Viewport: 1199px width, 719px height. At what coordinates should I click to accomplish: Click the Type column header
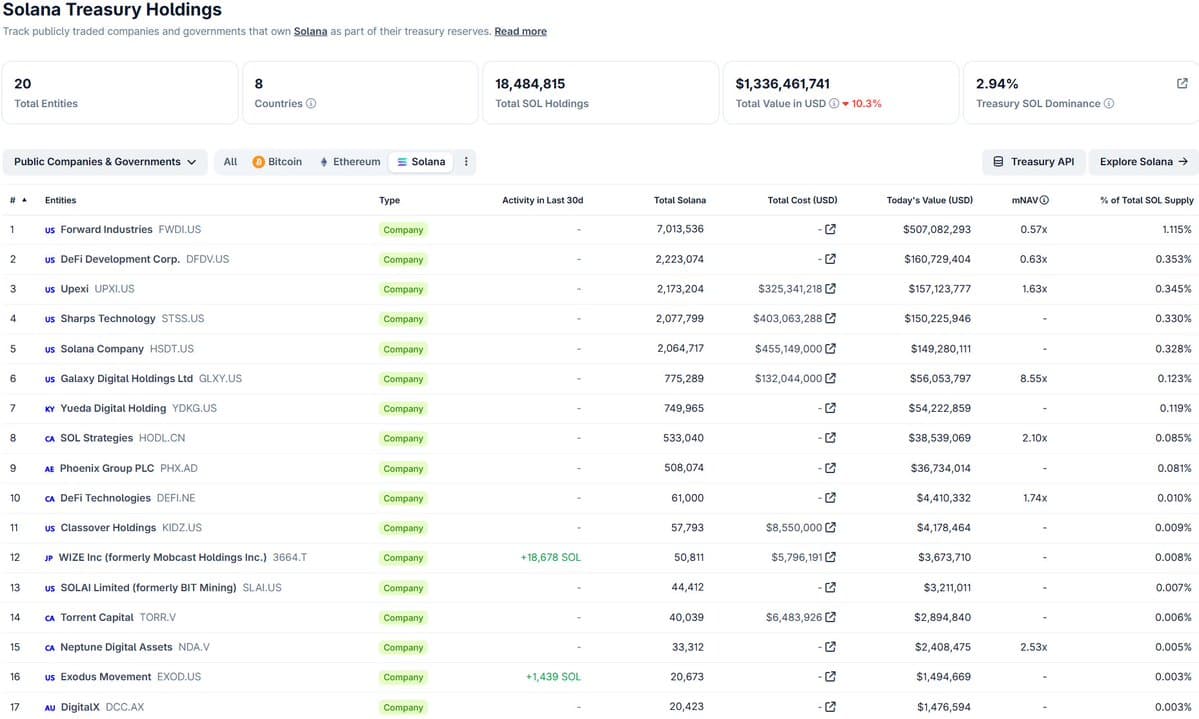tap(389, 200)
